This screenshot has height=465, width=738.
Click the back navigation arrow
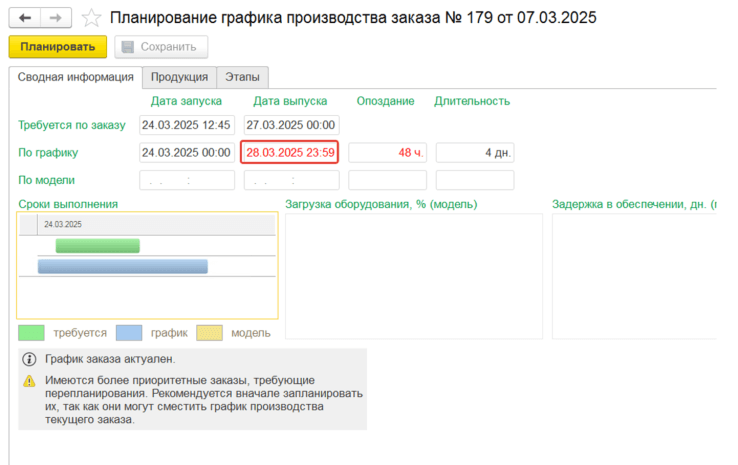pos(25,19)
